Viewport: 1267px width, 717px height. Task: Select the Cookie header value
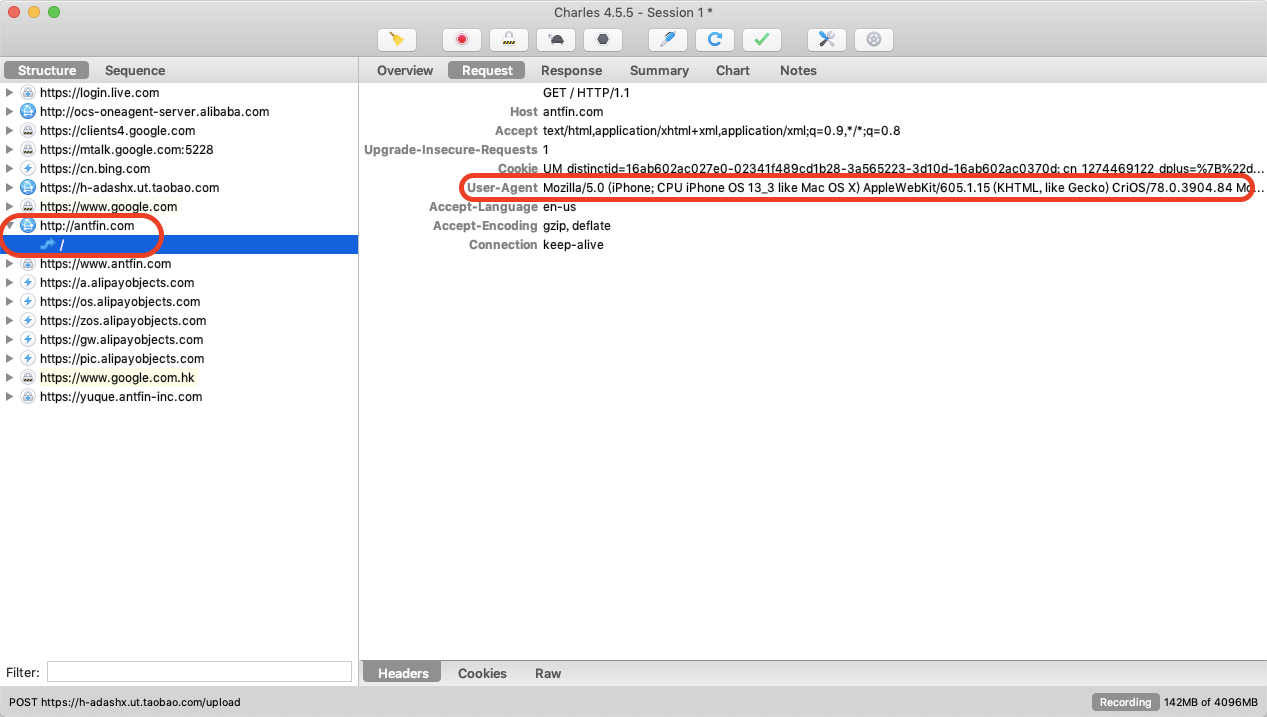coord(903,169)
